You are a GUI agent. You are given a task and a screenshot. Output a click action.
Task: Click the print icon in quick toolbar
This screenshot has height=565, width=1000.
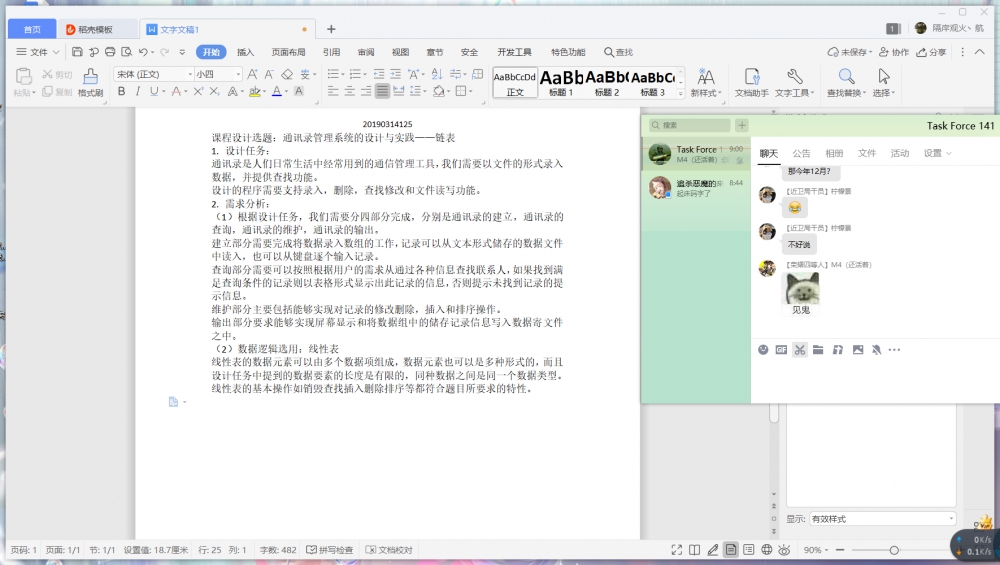110,52
